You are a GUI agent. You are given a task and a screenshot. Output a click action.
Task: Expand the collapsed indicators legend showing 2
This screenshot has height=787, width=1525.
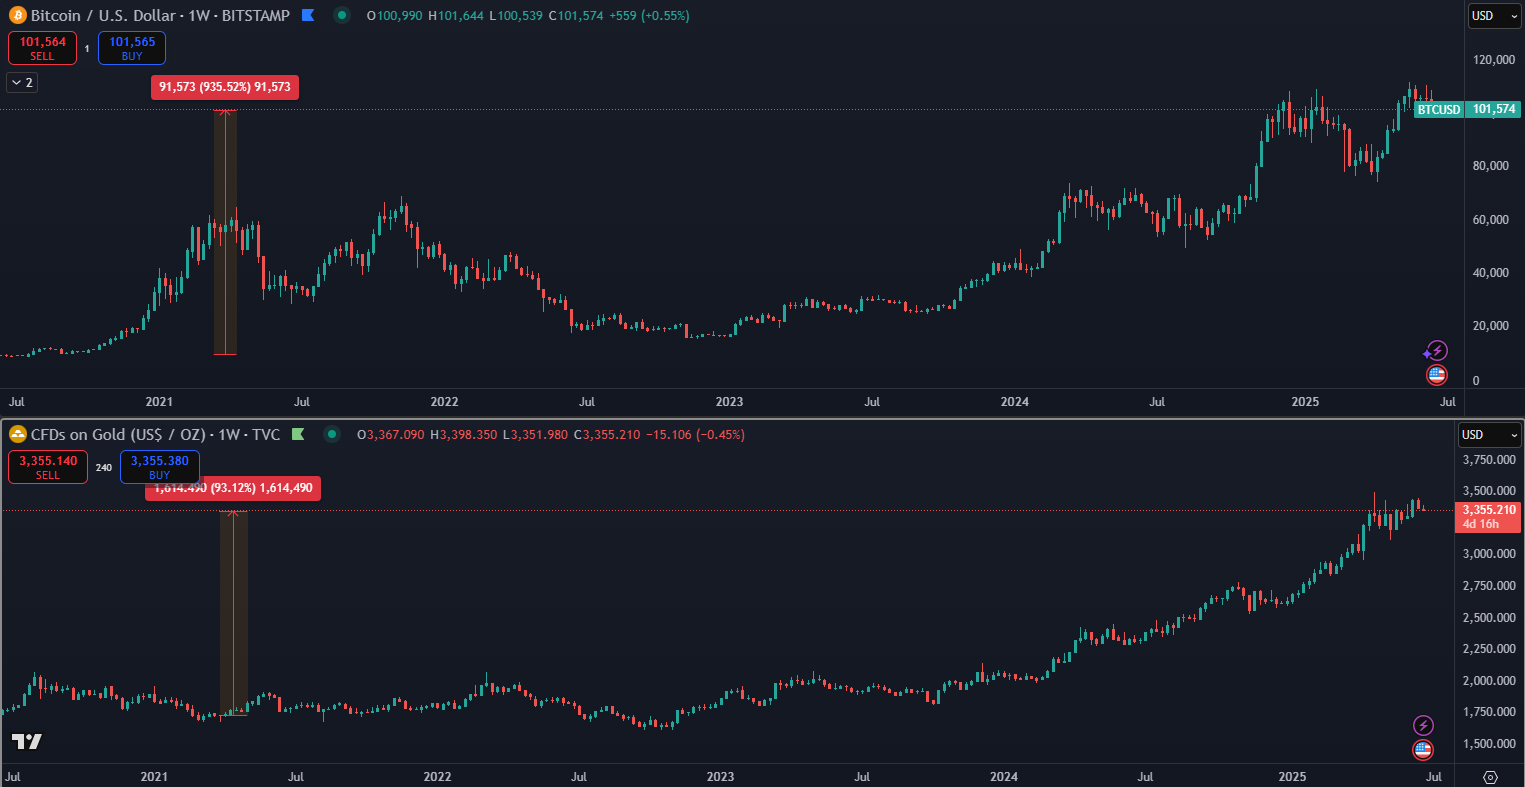click(21, 83)
